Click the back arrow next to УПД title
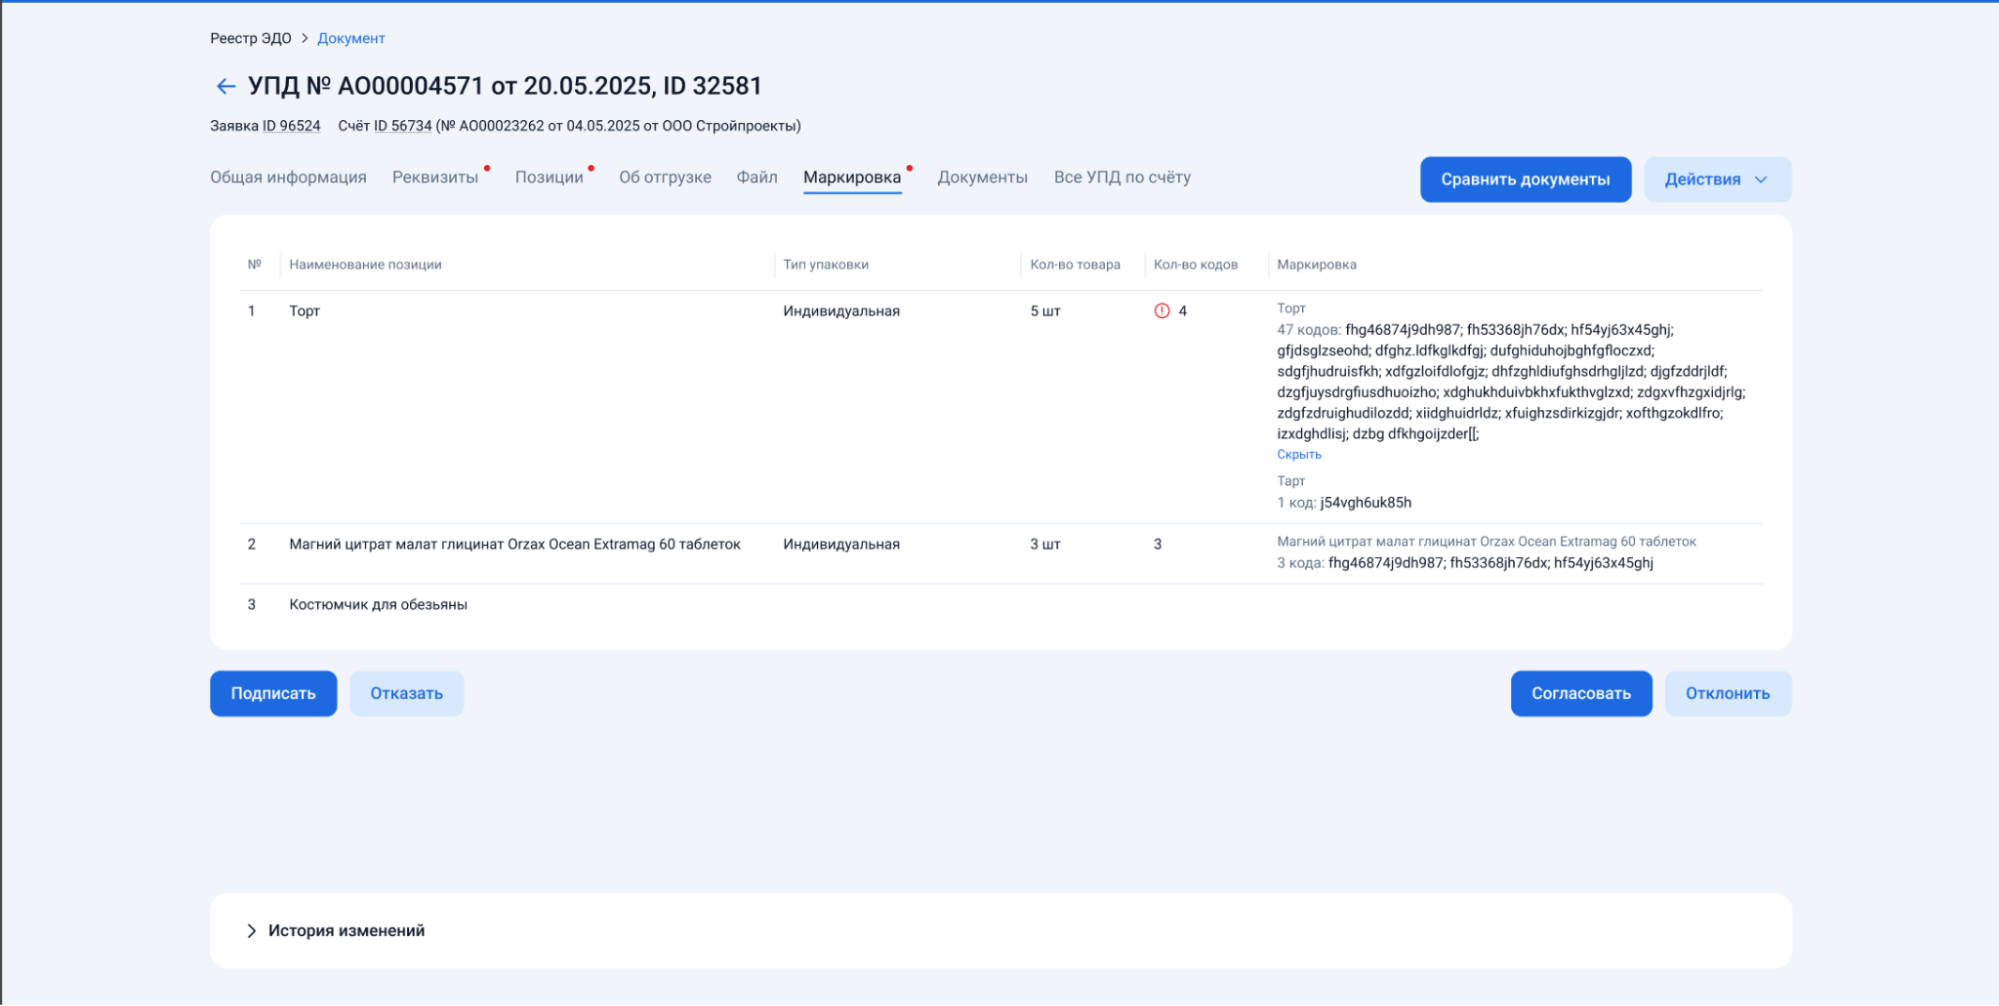The width and height of the screenshot is (1999, 1006). 226,86
